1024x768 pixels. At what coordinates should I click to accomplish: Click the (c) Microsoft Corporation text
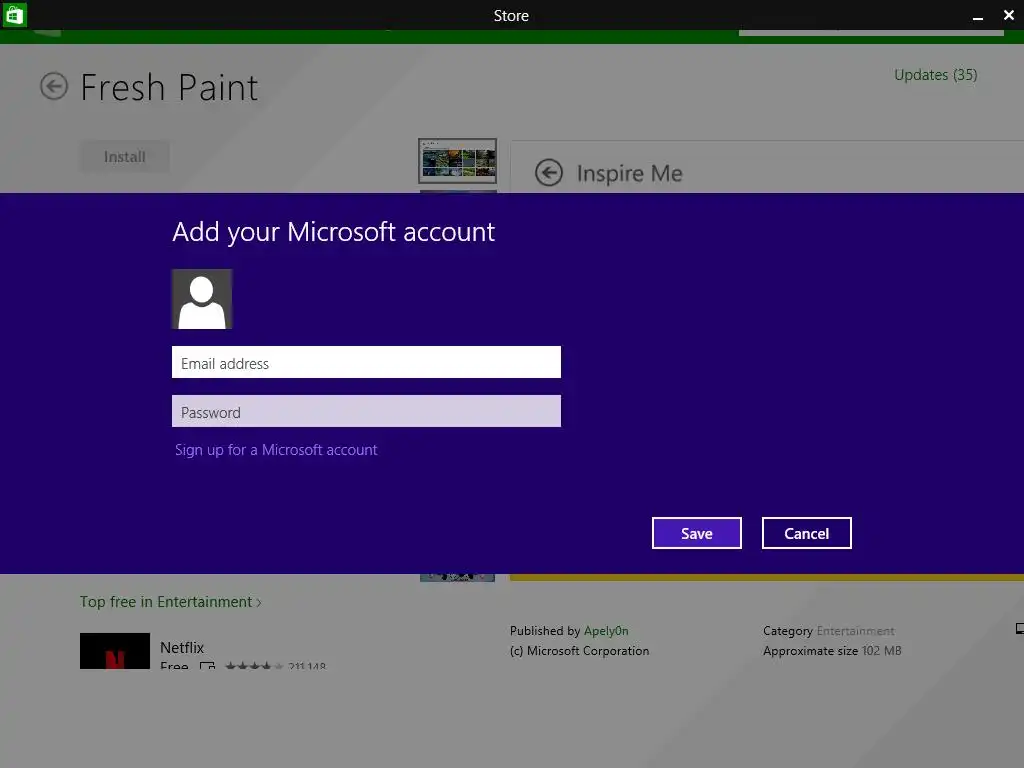[579, 651]
